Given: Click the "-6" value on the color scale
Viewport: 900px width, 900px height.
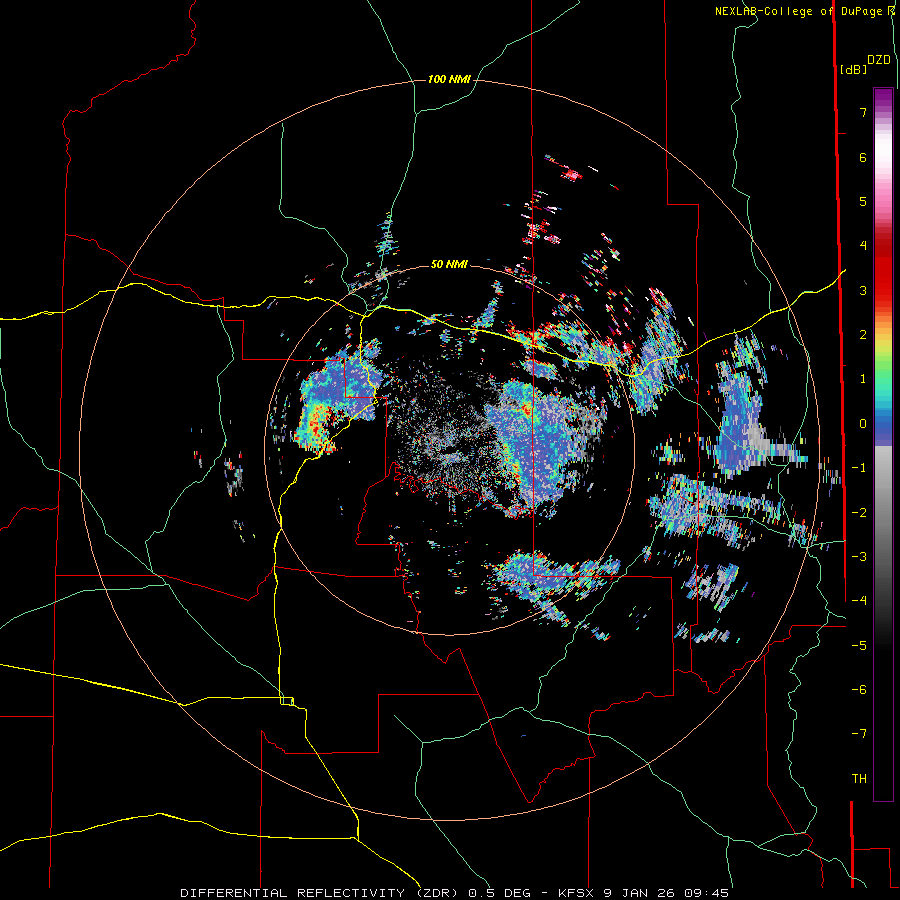Looking at the screenshot, I should [x=859, y=689].
